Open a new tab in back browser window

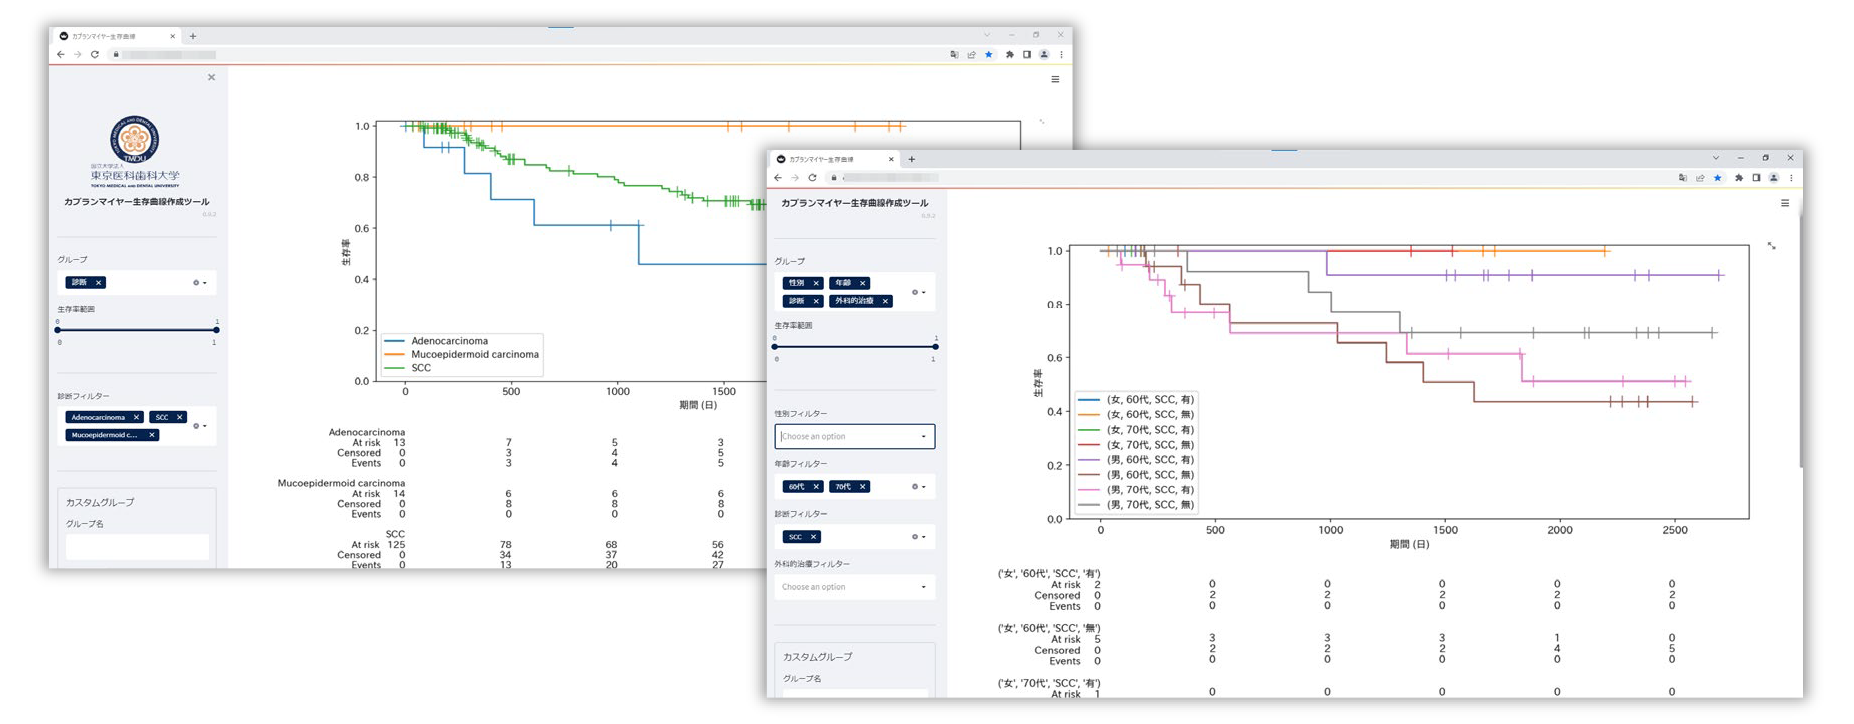(193, 36)
